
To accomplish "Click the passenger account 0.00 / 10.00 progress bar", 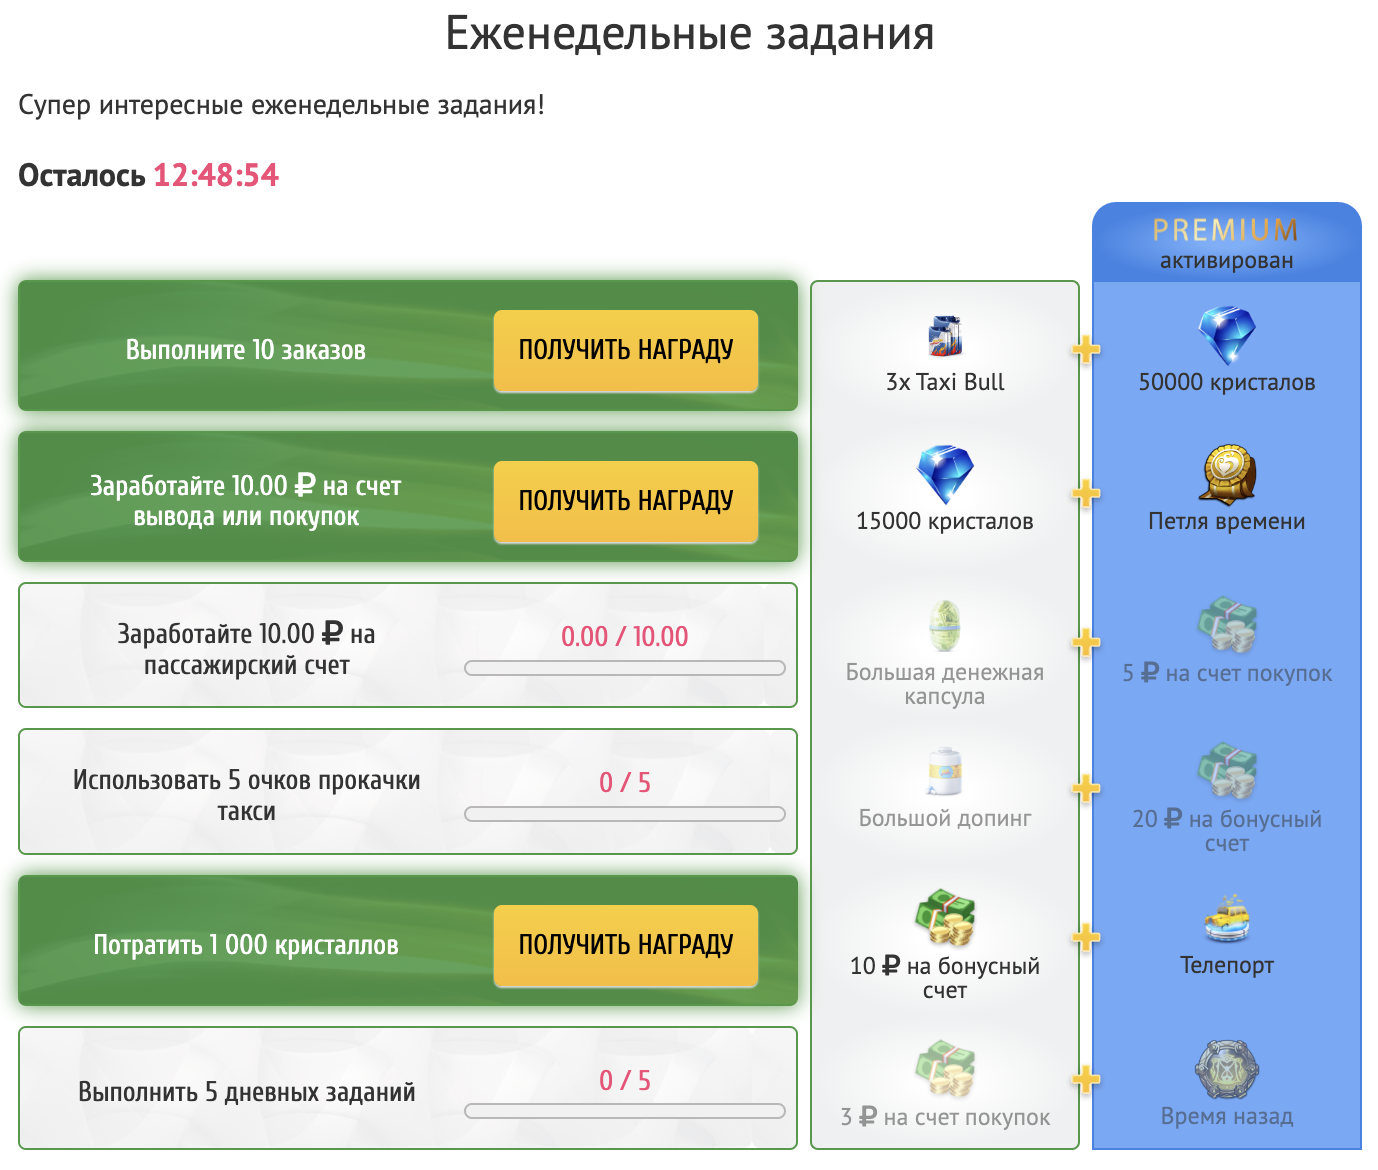I will click(625, 668).
